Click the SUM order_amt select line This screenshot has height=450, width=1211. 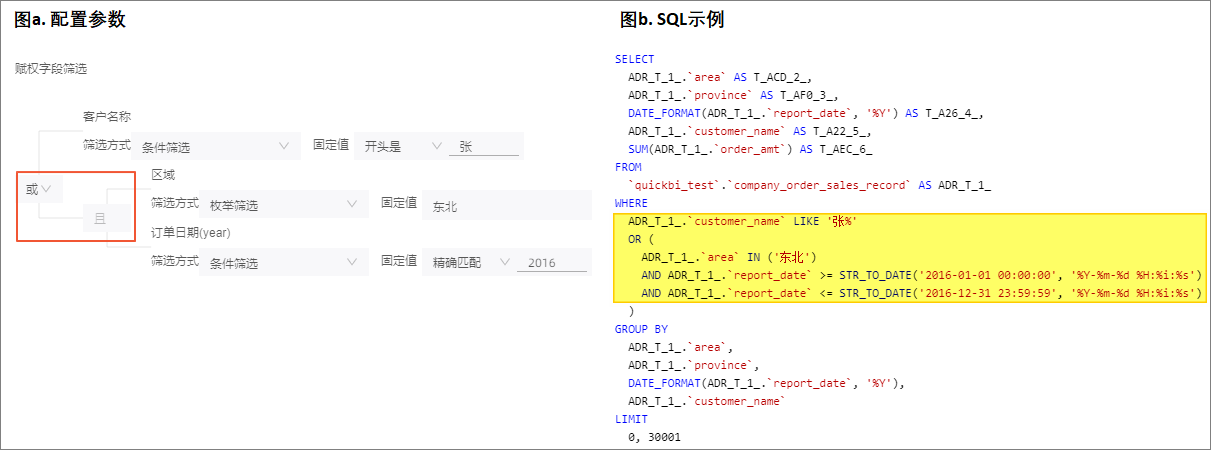point(751,149)
